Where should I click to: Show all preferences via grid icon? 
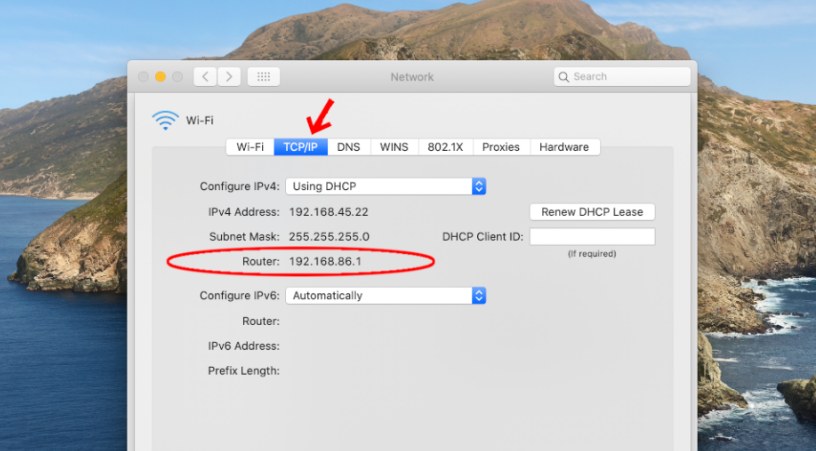(x=264, y=77)
